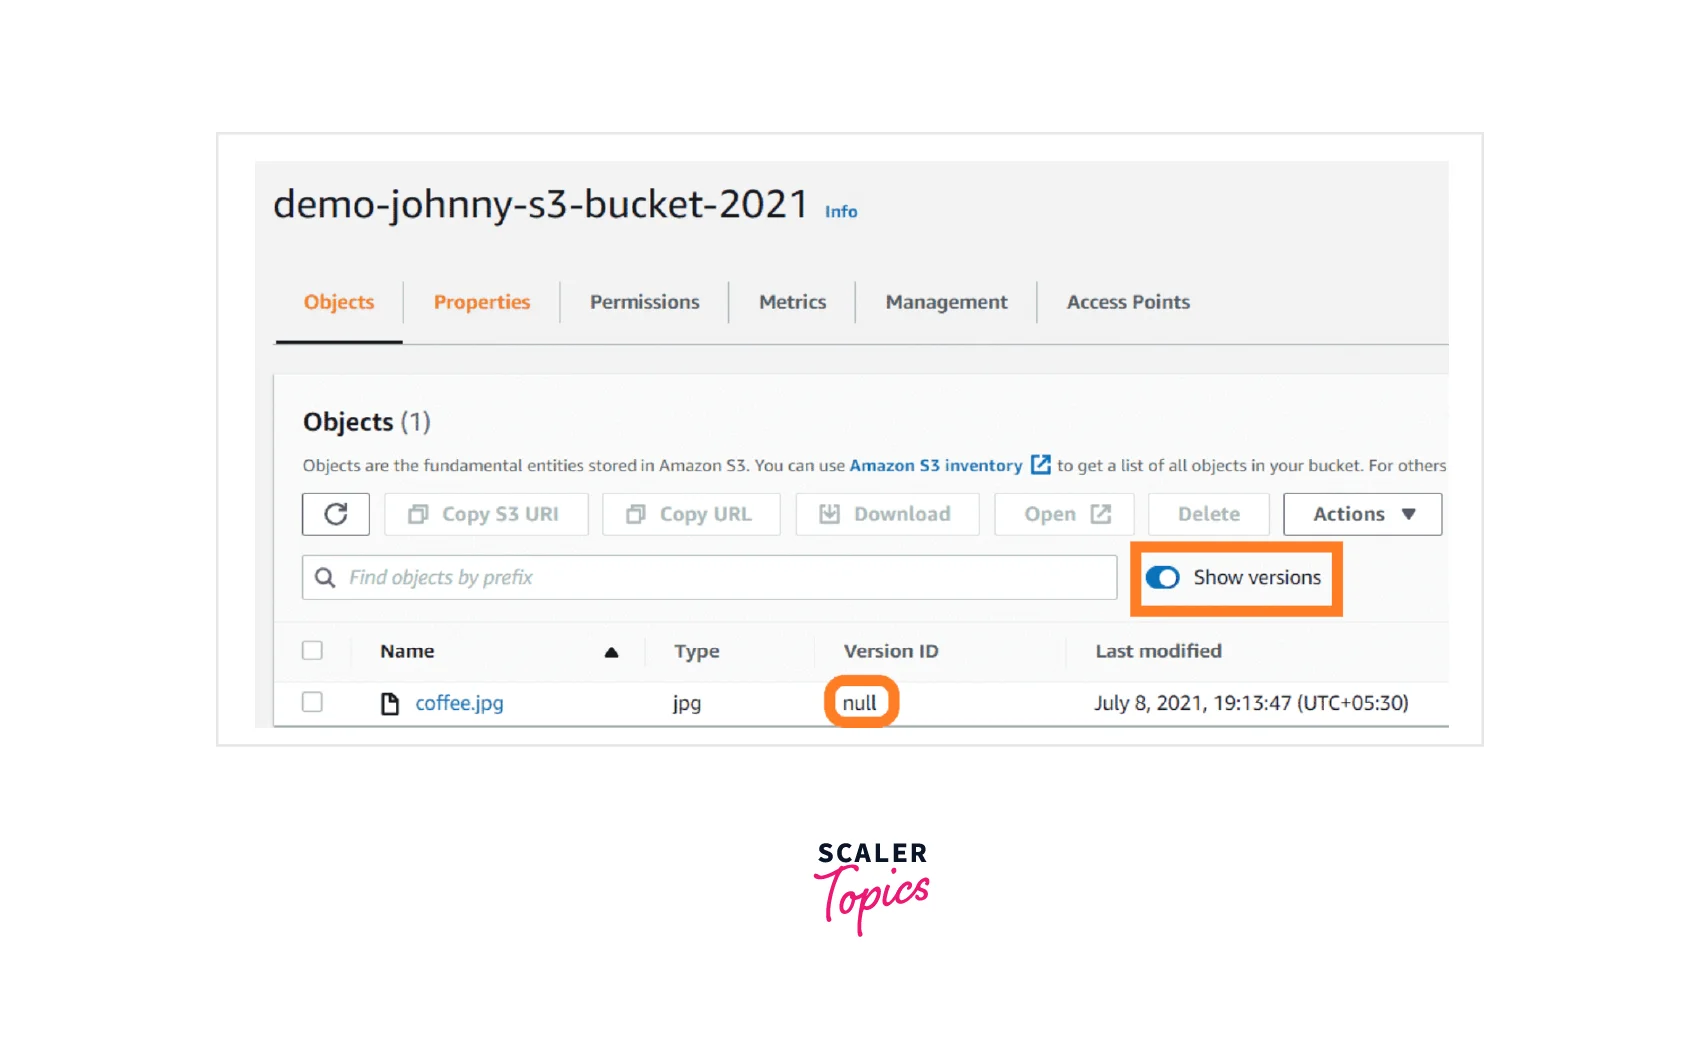Open the Metrics tab
The image size is (1700, 1056).
coord(792,302)
